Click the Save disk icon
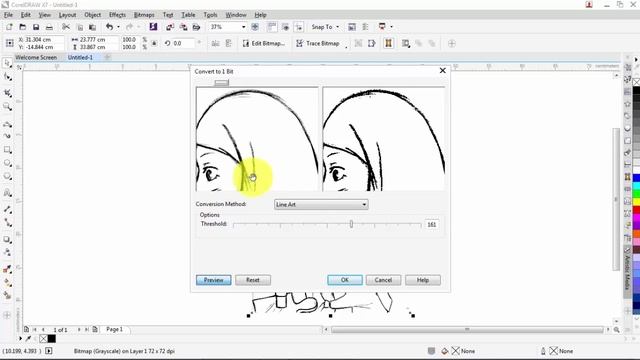640x360 pixels. click(36, 27)
